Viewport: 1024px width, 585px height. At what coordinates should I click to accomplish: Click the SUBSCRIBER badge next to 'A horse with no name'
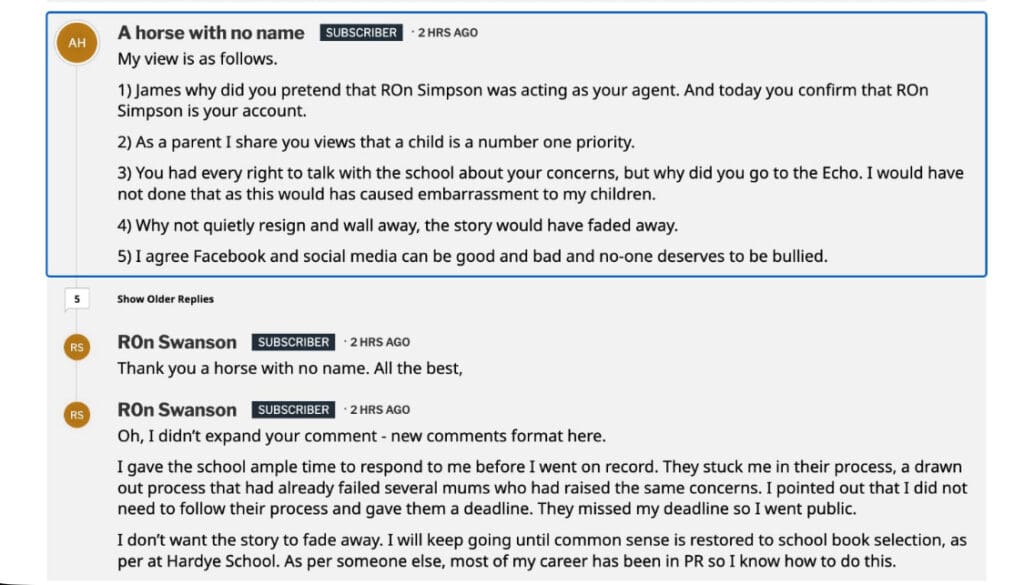tap(361, 33)
